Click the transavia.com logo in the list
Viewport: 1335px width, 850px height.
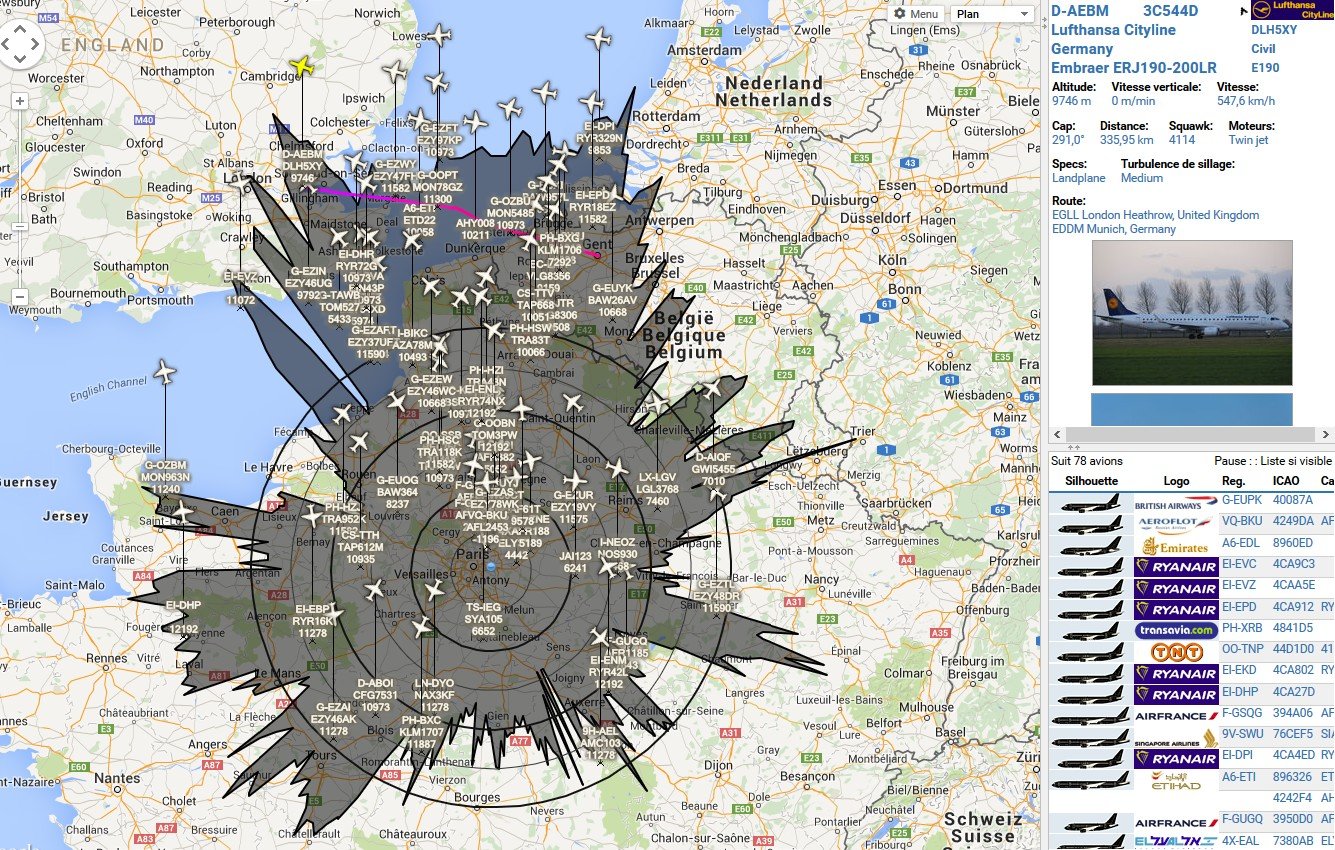pyautogui.click(x=1176, y=630)
